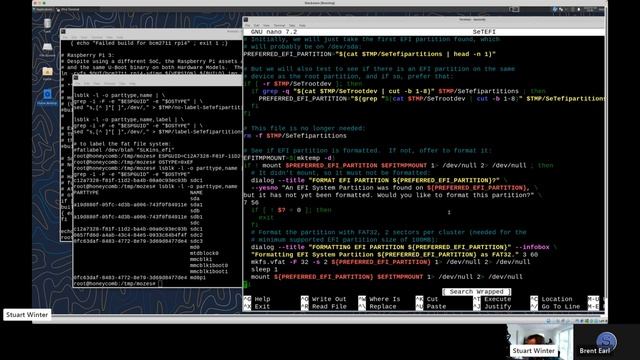Click the 'EFITMPMOUNT=$(mktemp -d)' line
This screenshot has height=360, width=640.
(x=289, y=158)
